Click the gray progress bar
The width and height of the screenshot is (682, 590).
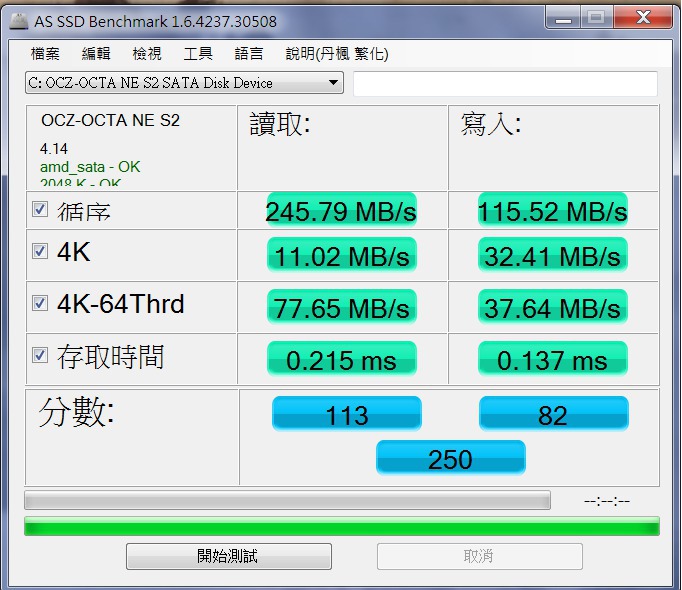coord(288,500)
